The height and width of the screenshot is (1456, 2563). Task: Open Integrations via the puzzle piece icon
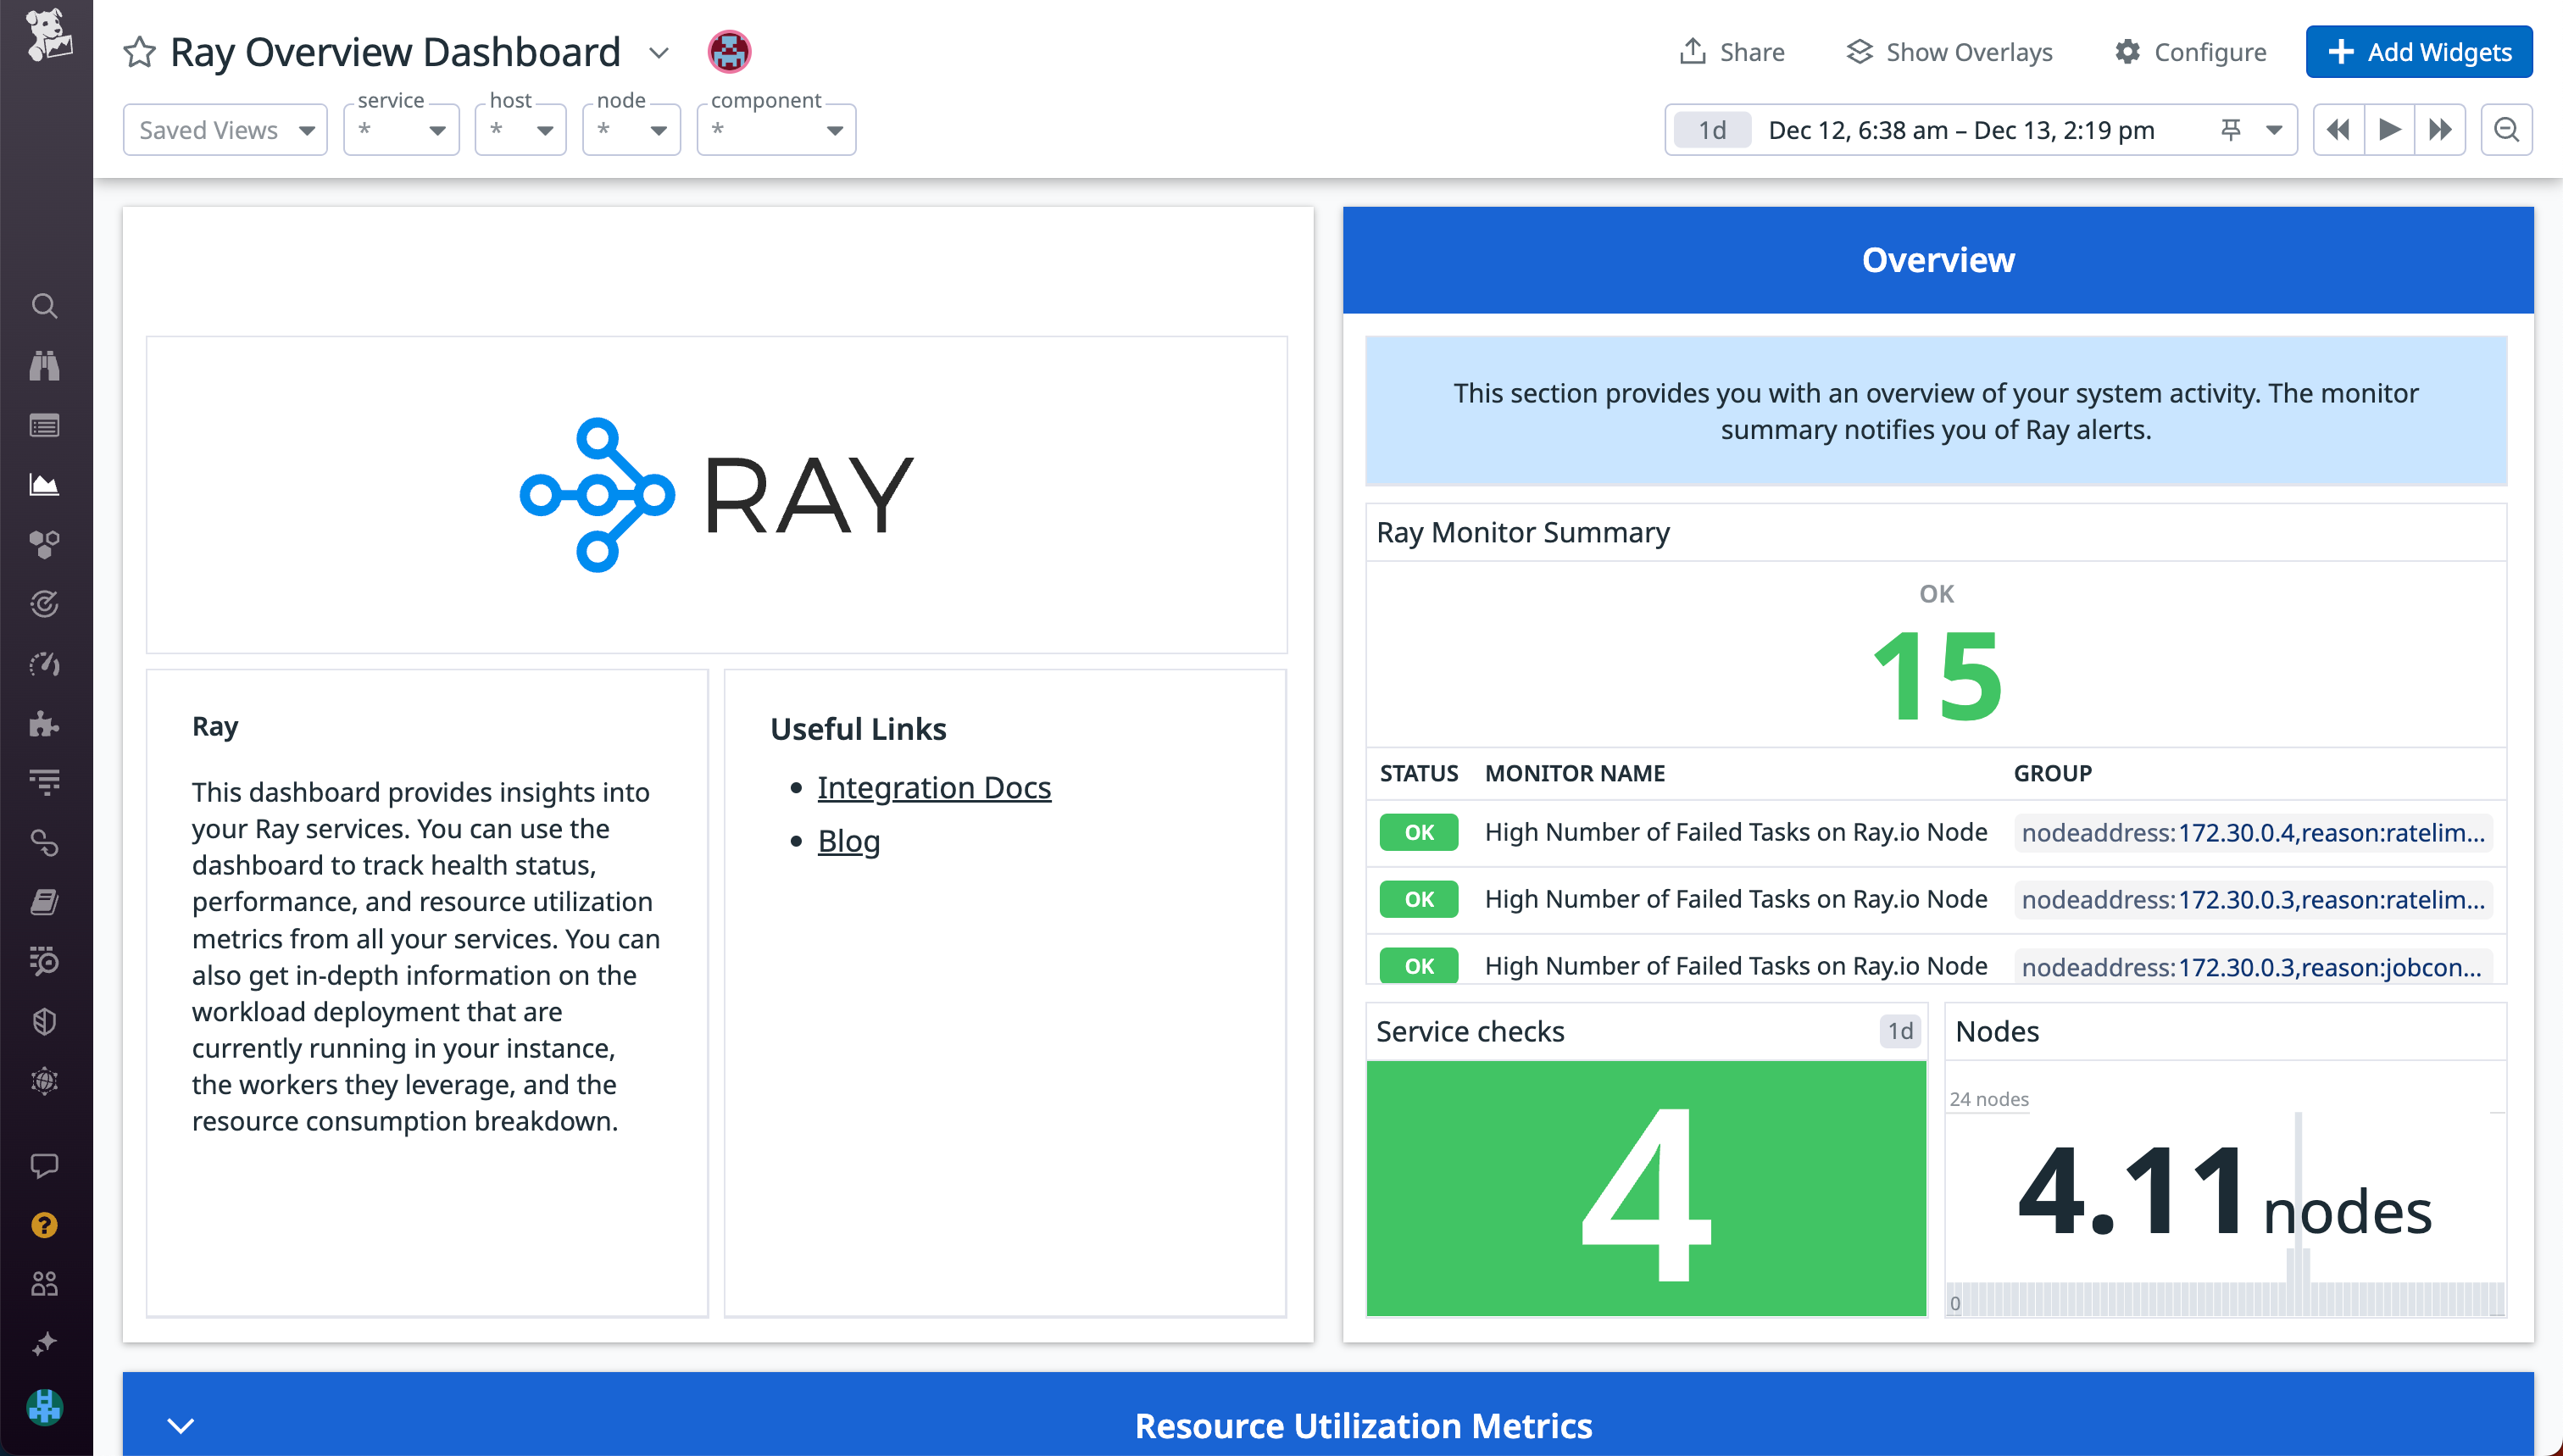coord(44,724)
